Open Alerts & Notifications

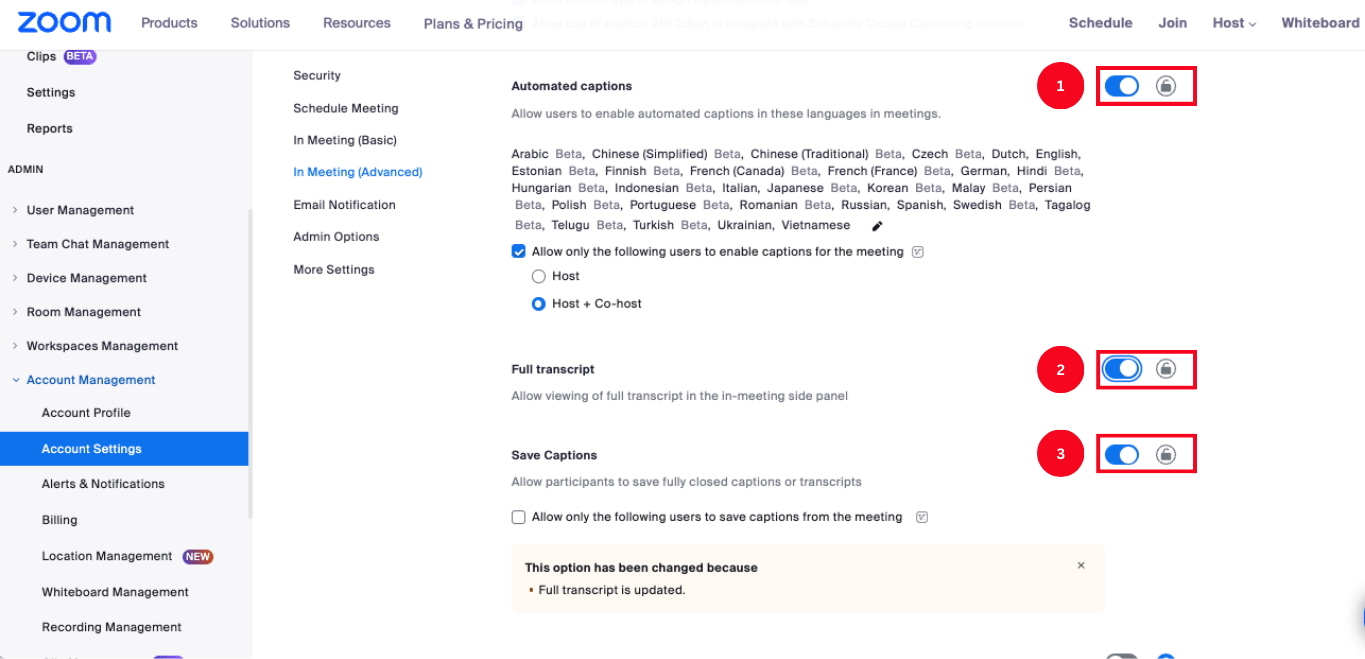tap(103, 484)
